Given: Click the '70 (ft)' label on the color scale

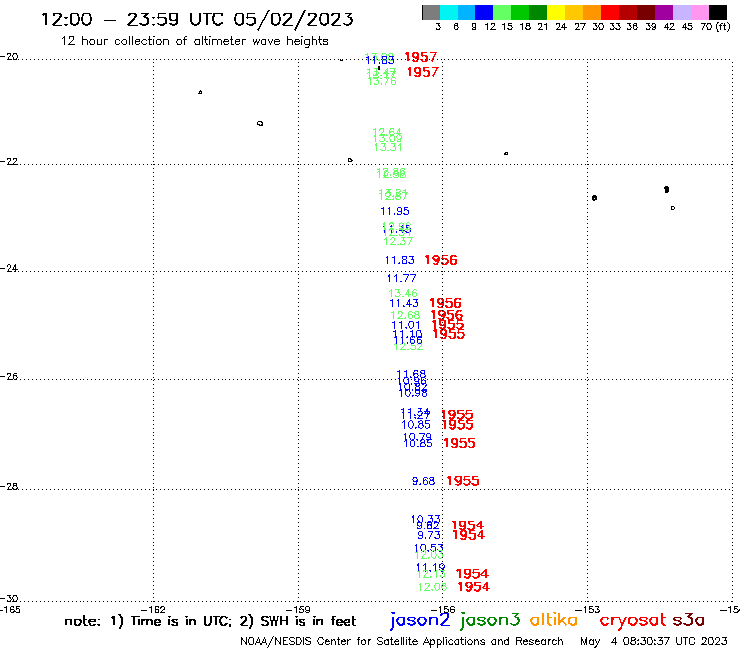Looking at the screenshot, I should [715, 27].
